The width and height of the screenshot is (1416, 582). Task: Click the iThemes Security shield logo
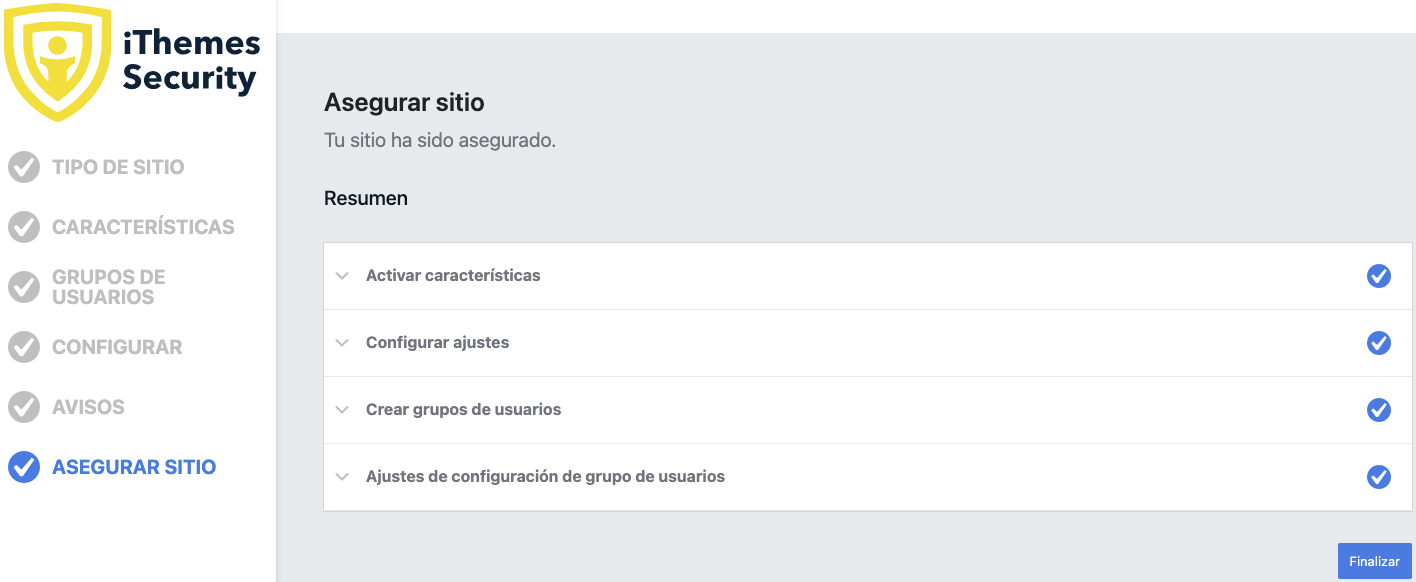[x=57, y=61]
